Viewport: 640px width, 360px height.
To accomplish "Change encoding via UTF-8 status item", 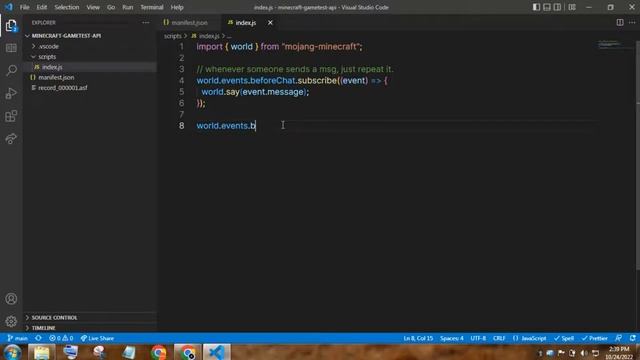I will click(478, 338).
